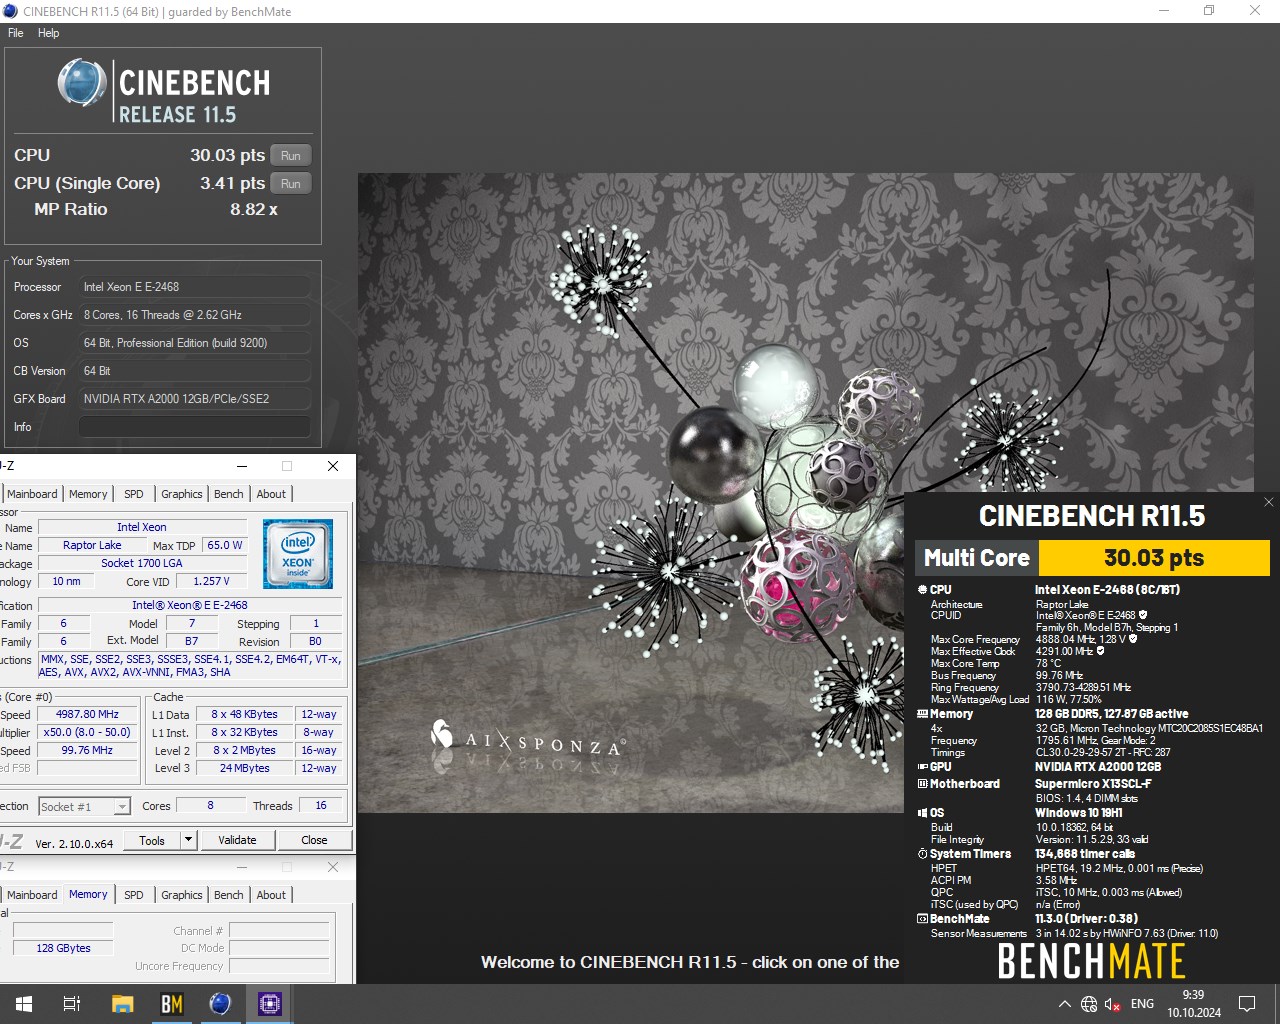Click the Info input field
The width and height of the screenshot is (1280, 1024).
195,426
